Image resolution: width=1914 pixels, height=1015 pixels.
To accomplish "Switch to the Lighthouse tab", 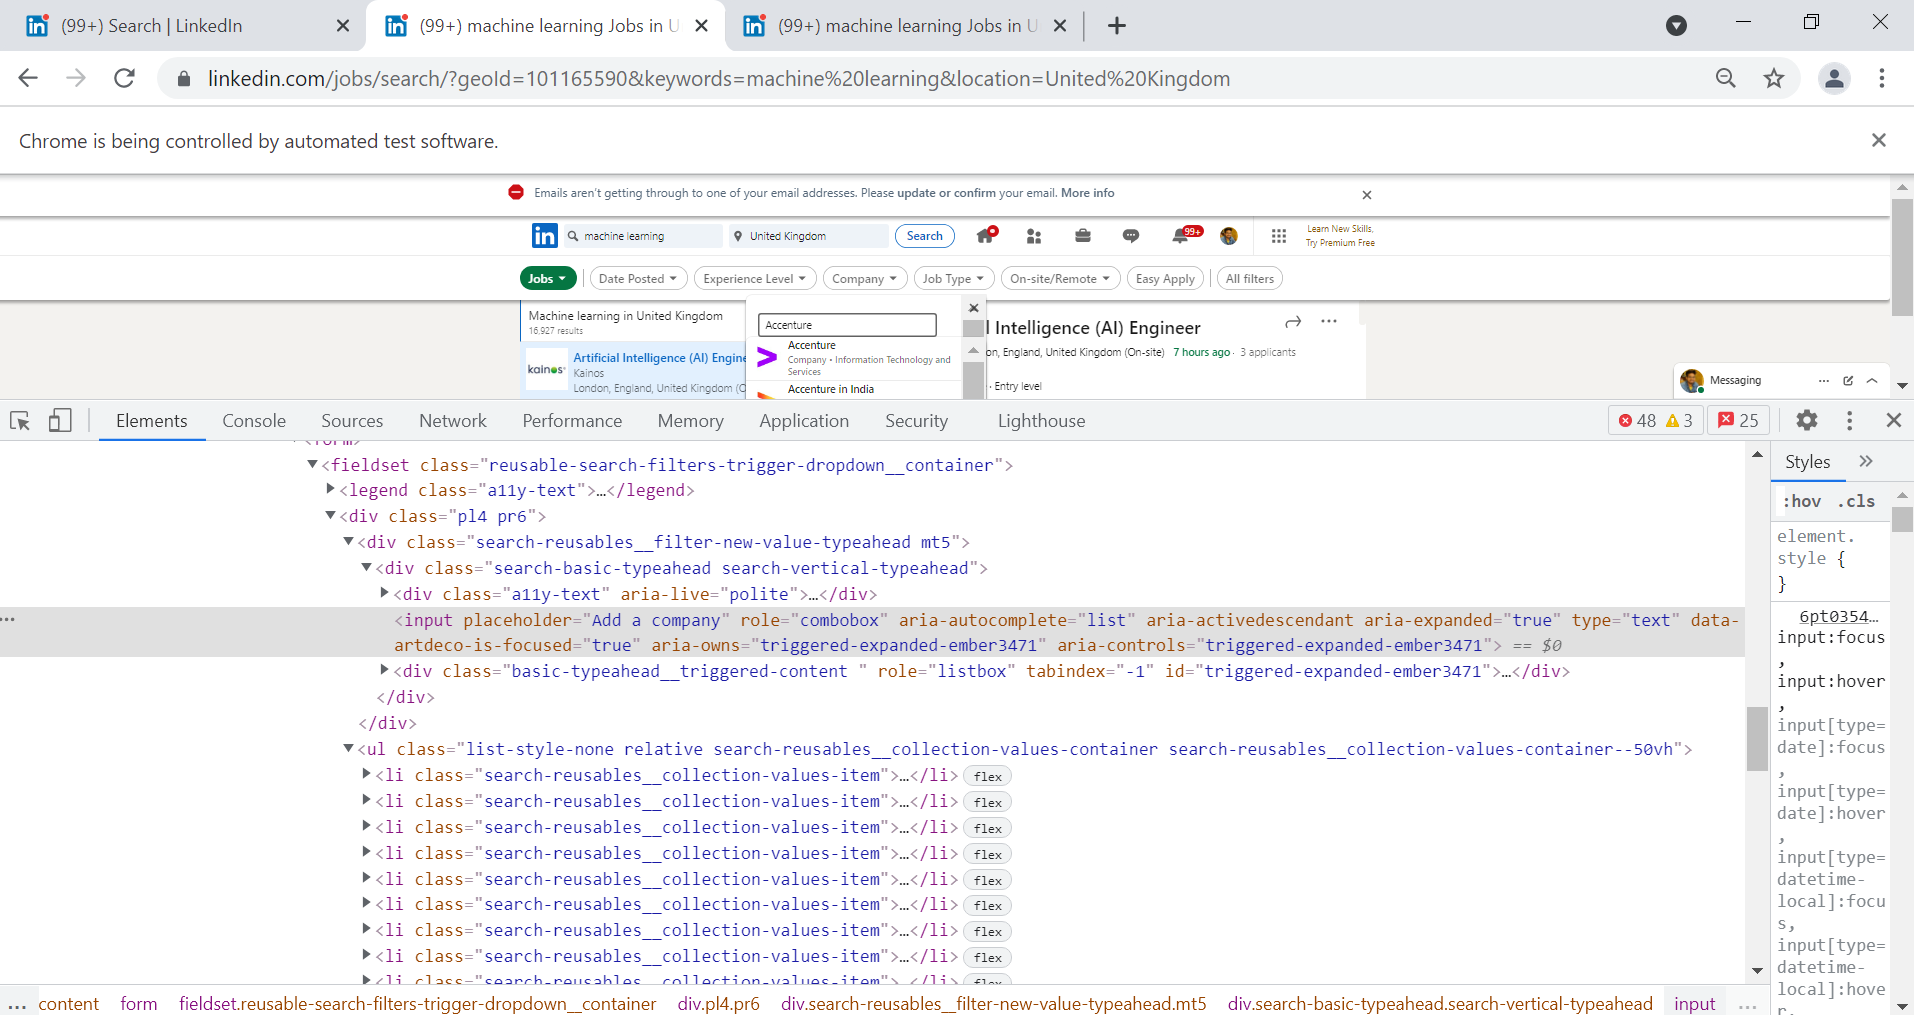I will coord(1041,421).
